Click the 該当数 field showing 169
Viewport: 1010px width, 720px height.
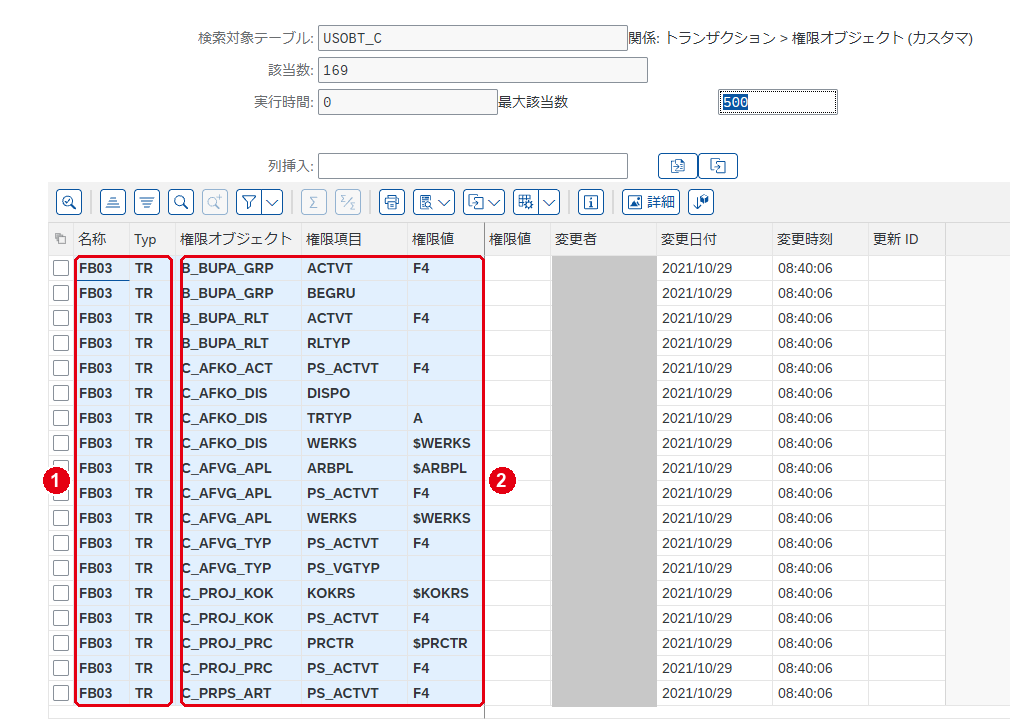click(482, 70)
